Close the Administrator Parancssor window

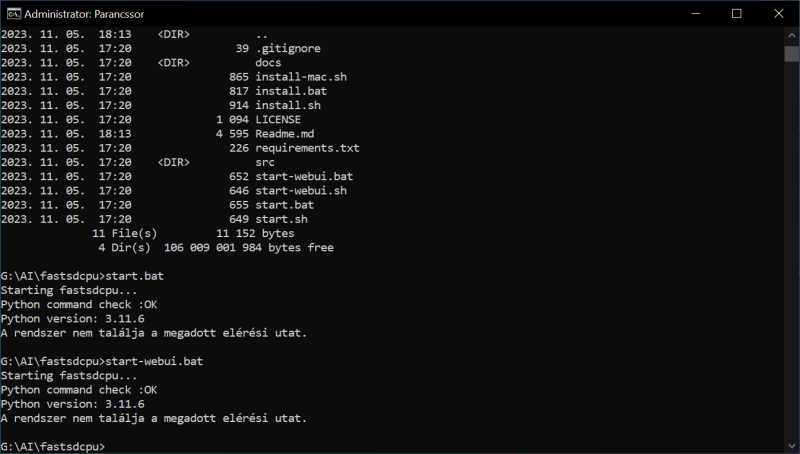click(779, 14)
